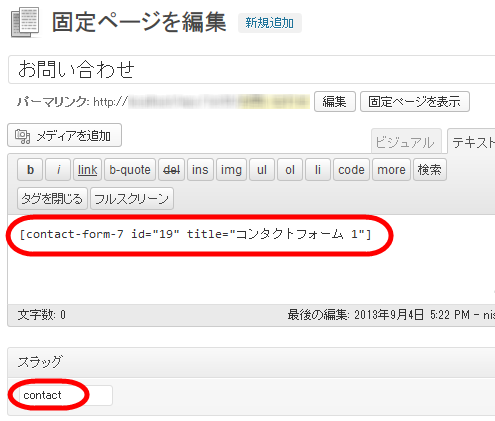The width and height of the screenshot is (495, 421).
Task: Click the 新規追加 link
Action: pyautogui.click(x=270, y=23)
